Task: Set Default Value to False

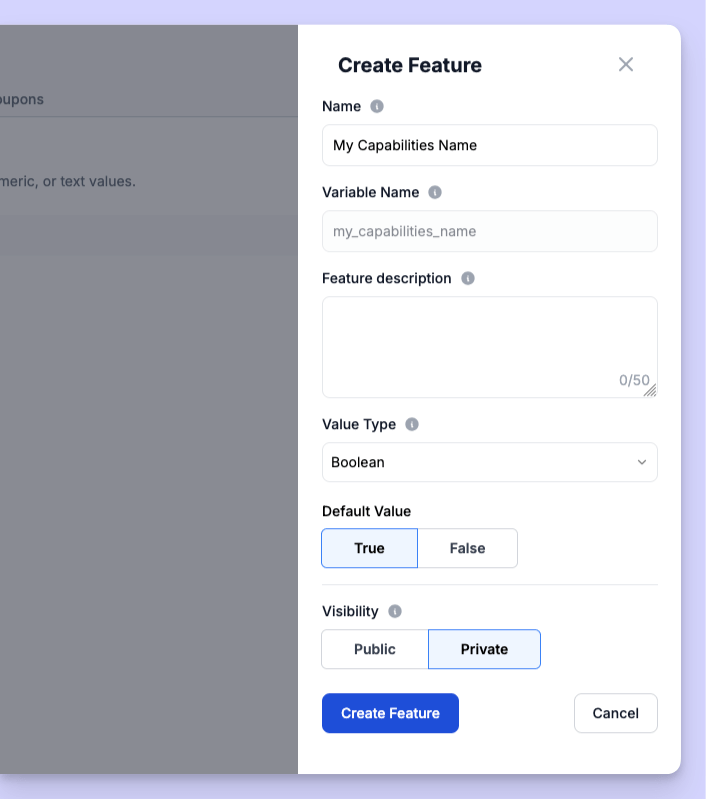Action: point(467,548)
